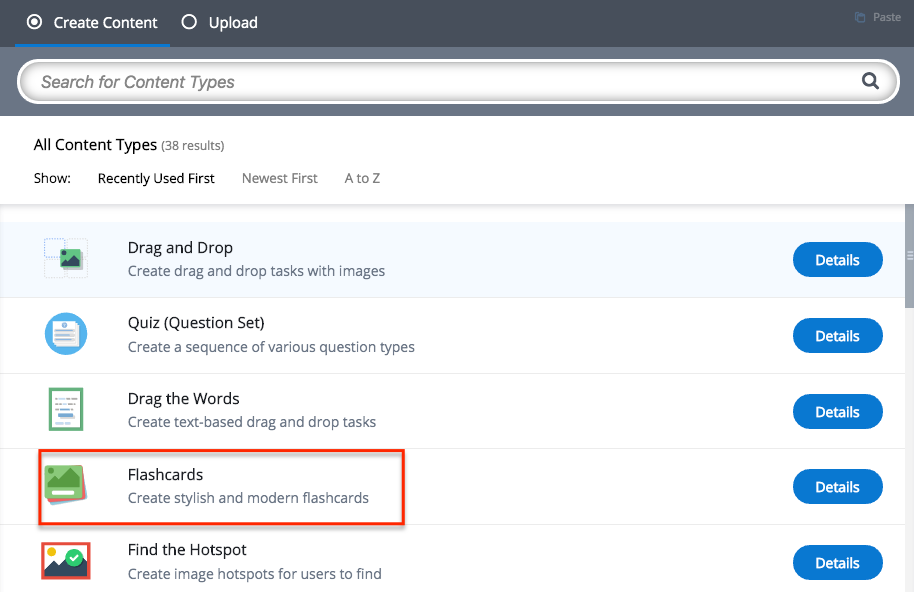Click the search magnifier icon
914x592 pixels.
(870, 81)
